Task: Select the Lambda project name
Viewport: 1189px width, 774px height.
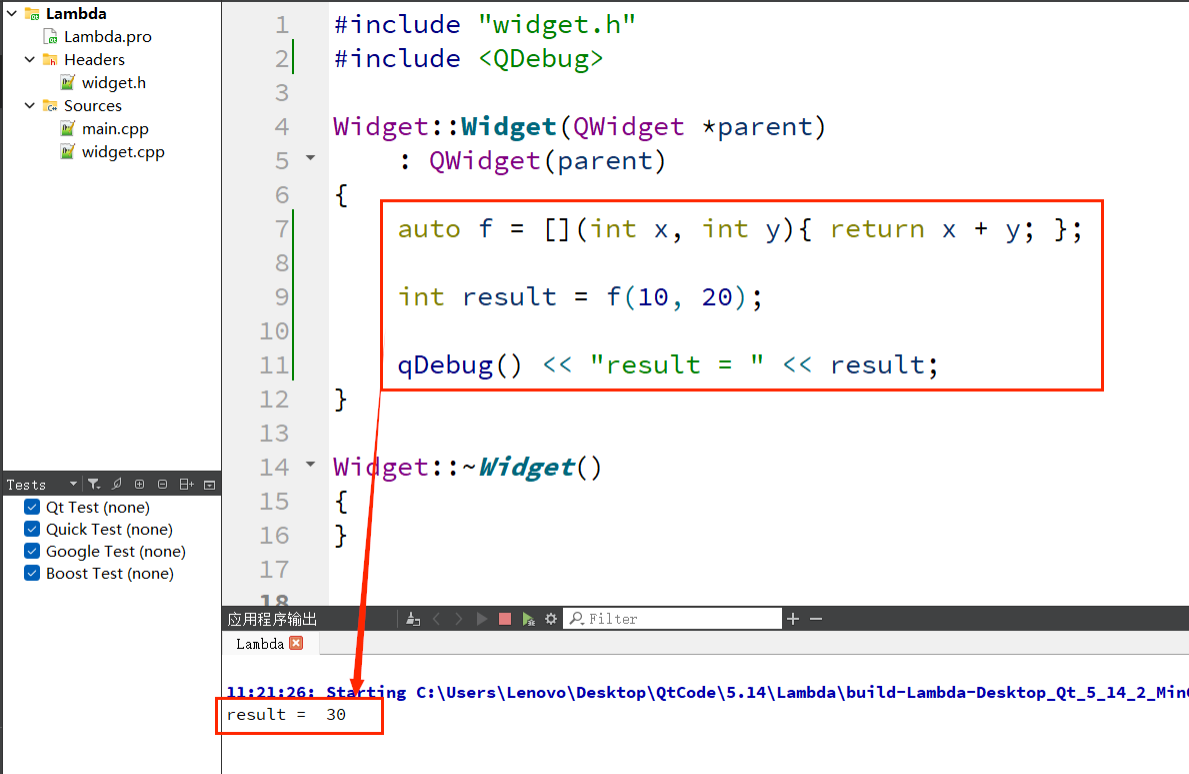Action: tap(76, 14)
